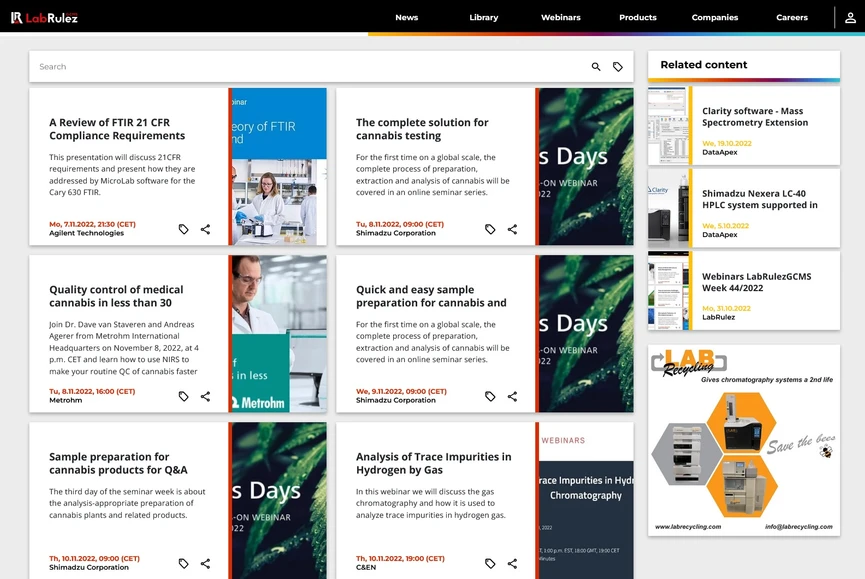This screenshot has width=865, height=579.
Task: Open the Library menu item
Action: pyautogui.click(x=484, y=18)
